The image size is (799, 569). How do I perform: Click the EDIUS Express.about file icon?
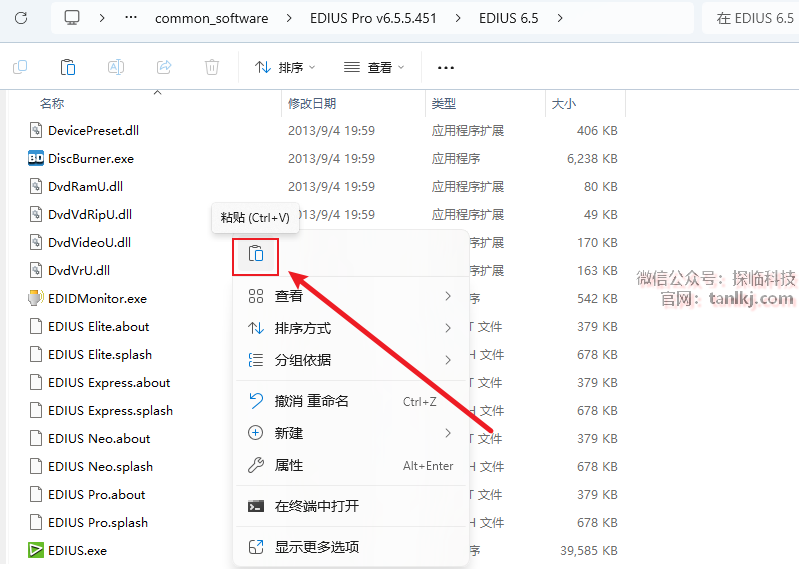(36, 382)
